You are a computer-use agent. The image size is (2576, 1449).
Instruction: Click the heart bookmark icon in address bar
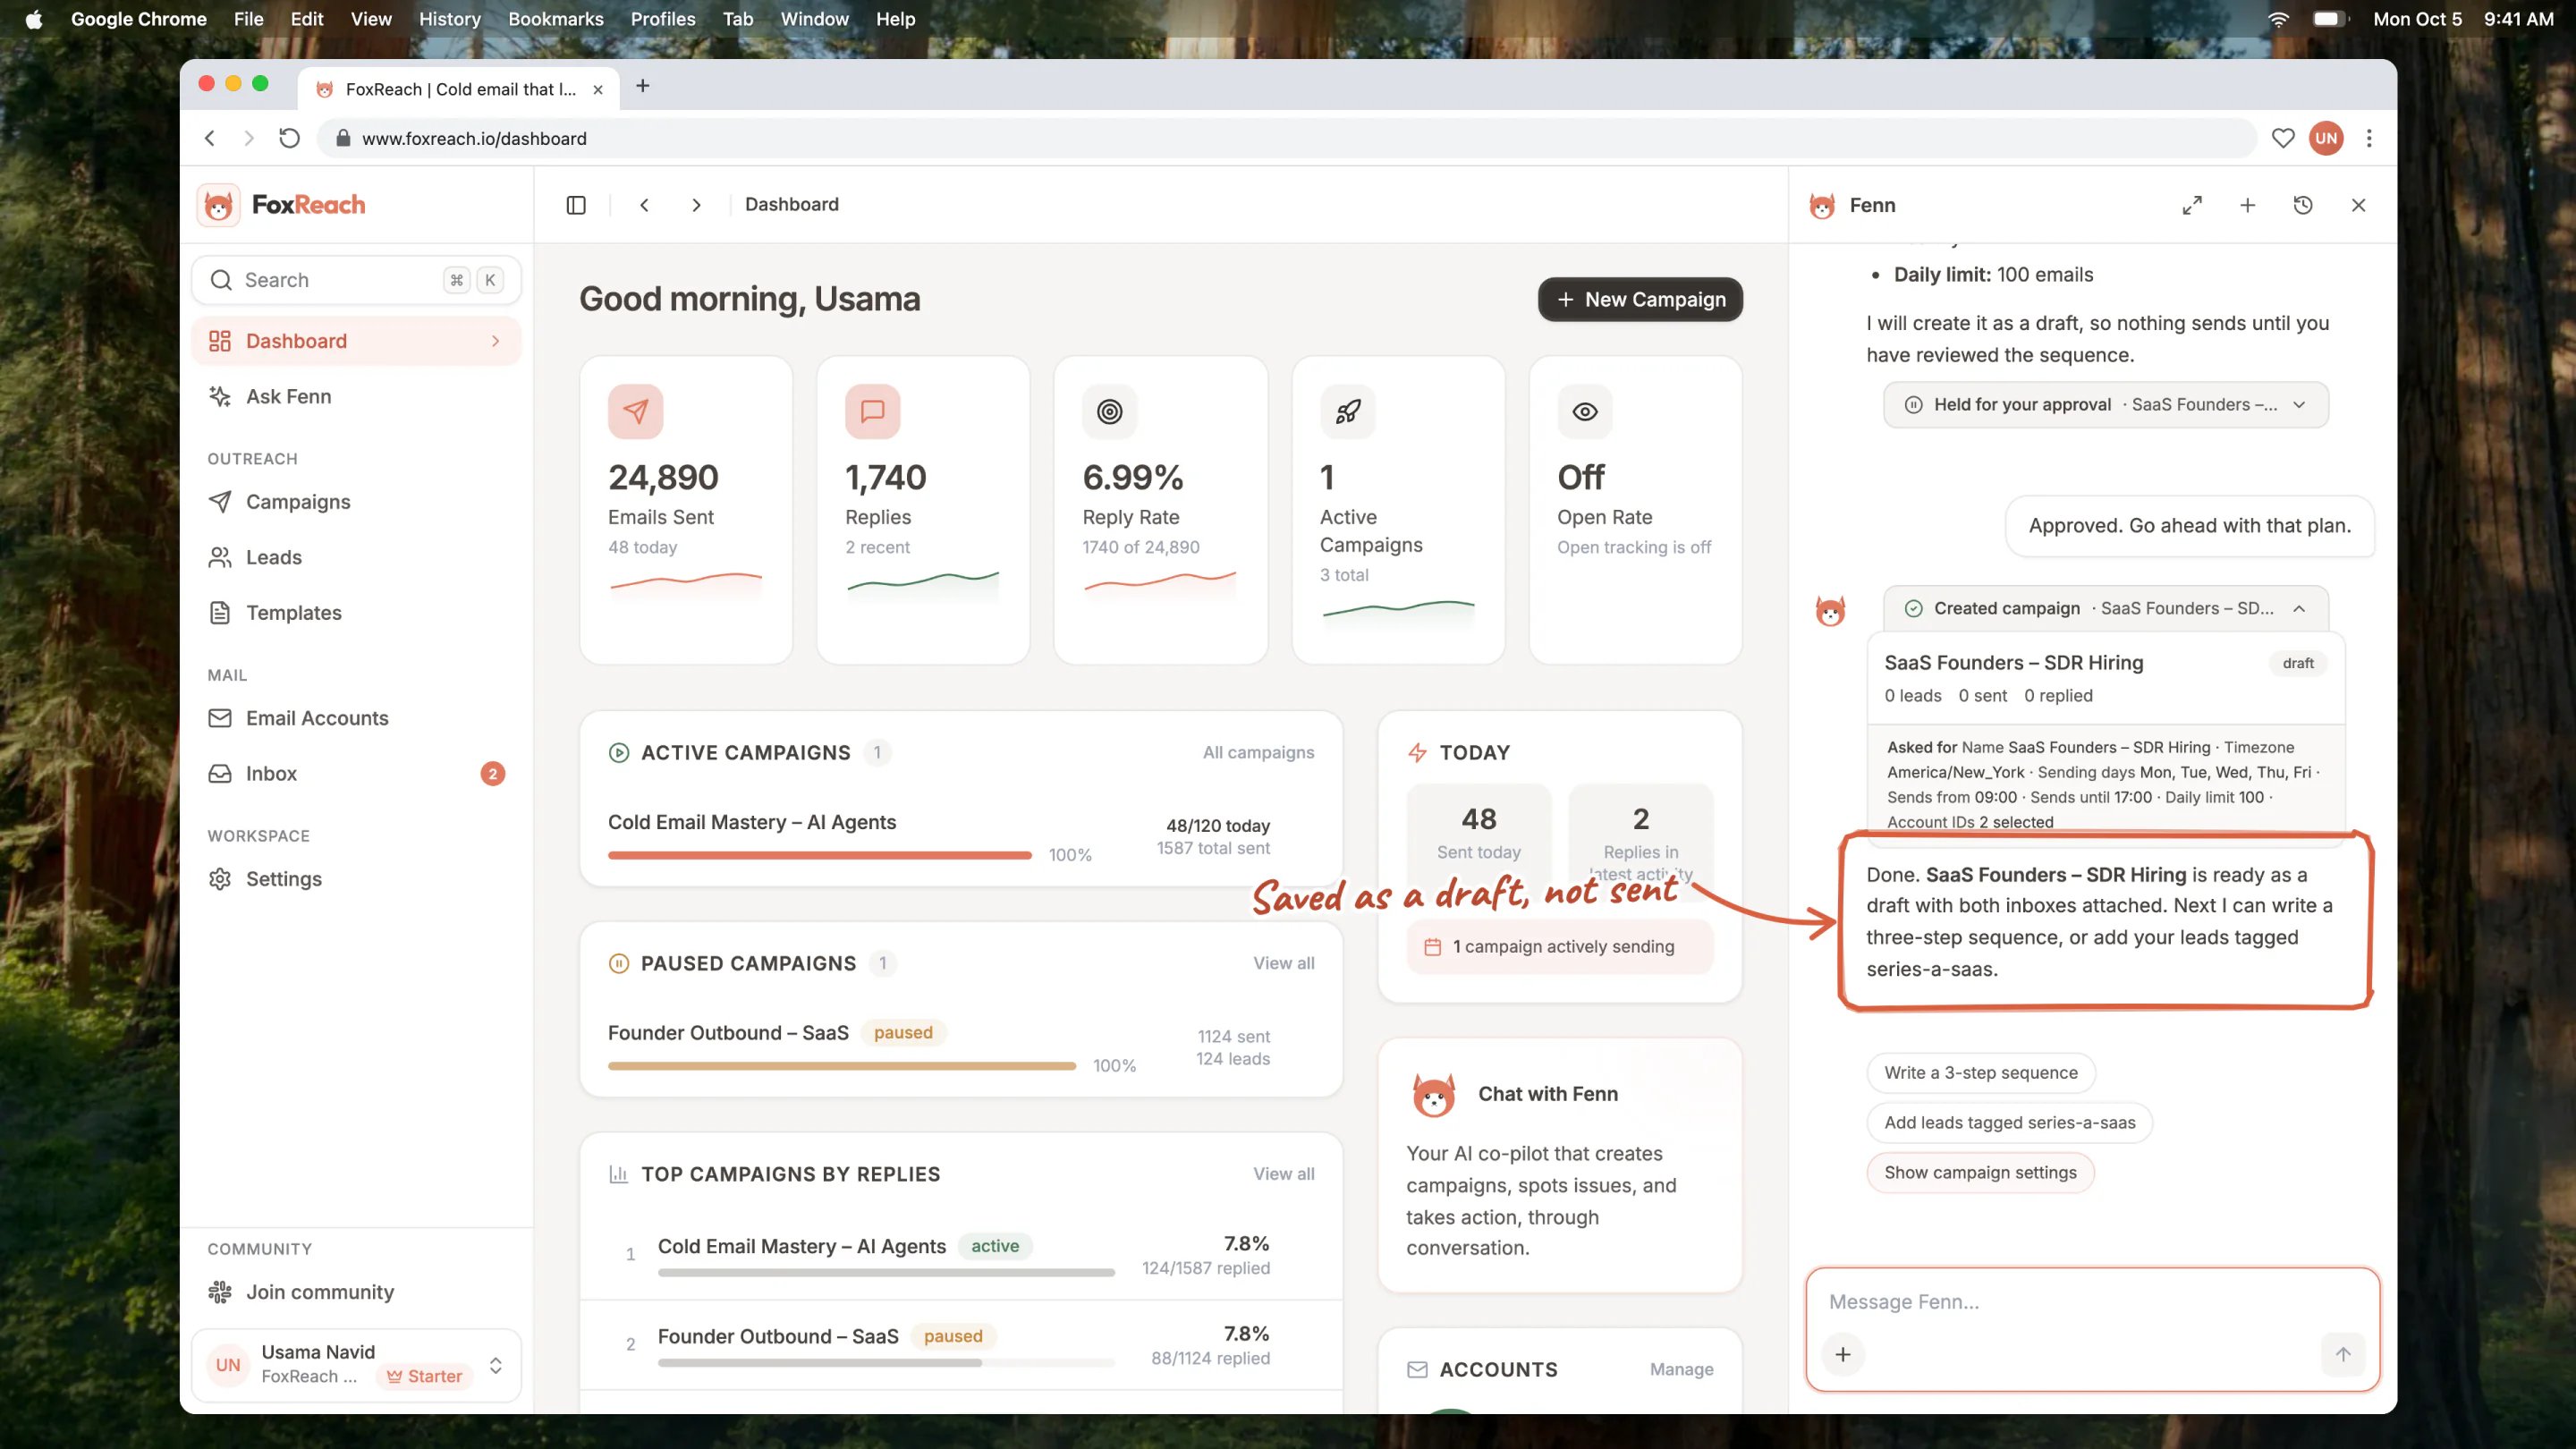tap(2283, 138)
